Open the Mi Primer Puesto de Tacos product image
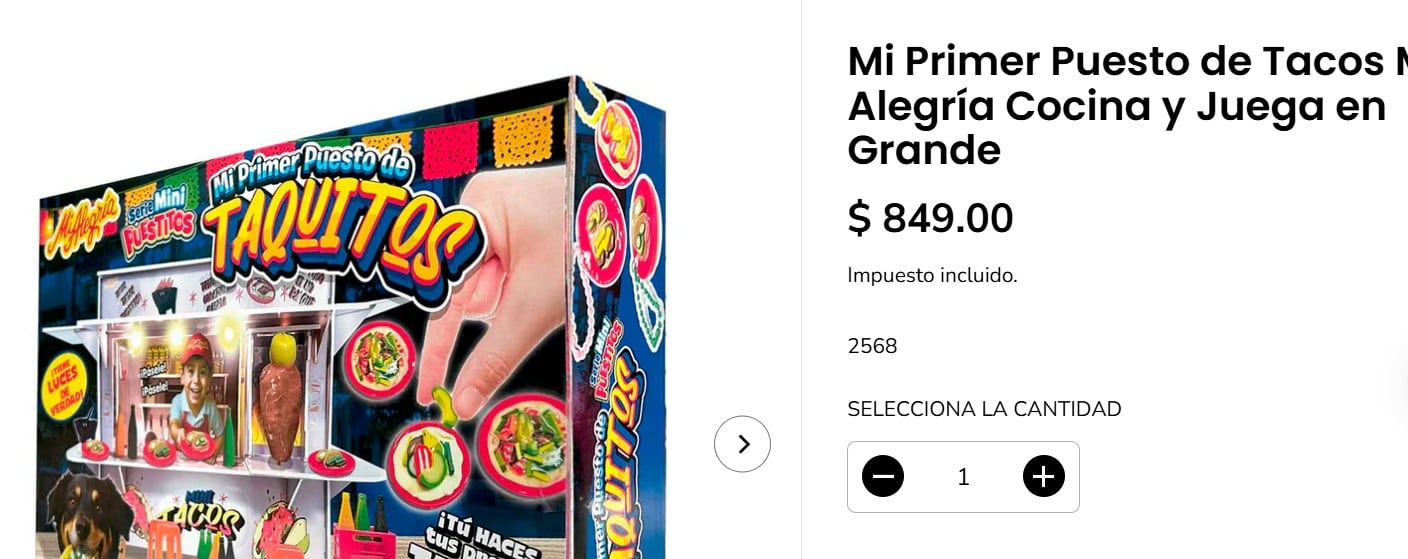Viewport: 1408px width, 559px height. (350, 320)
